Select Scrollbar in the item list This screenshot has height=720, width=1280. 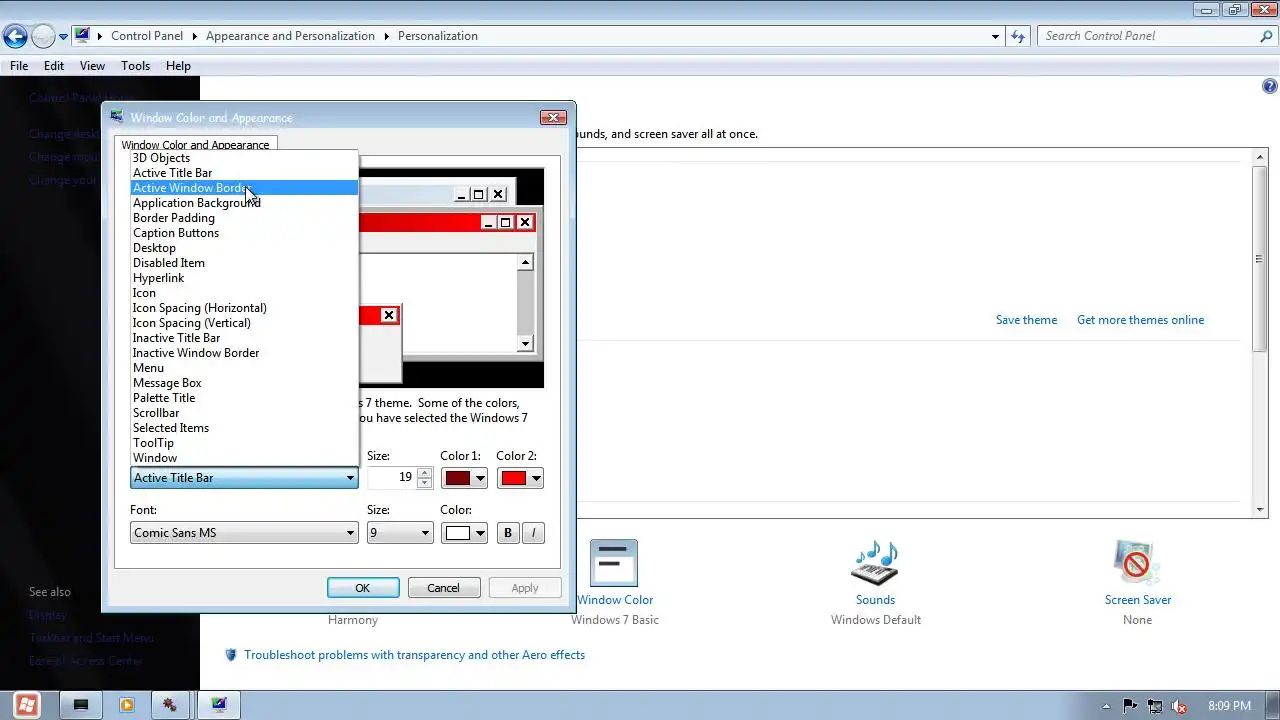[243, 413]
